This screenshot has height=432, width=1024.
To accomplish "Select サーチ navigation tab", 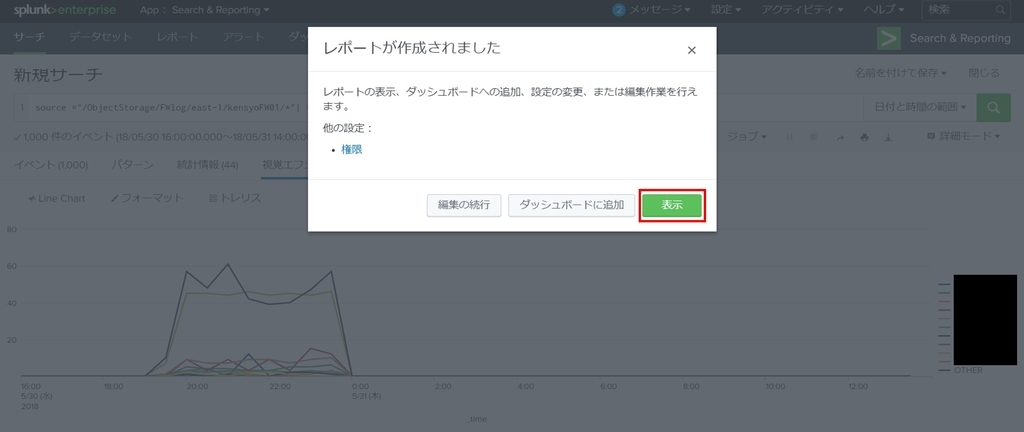I will coord(29,37).
